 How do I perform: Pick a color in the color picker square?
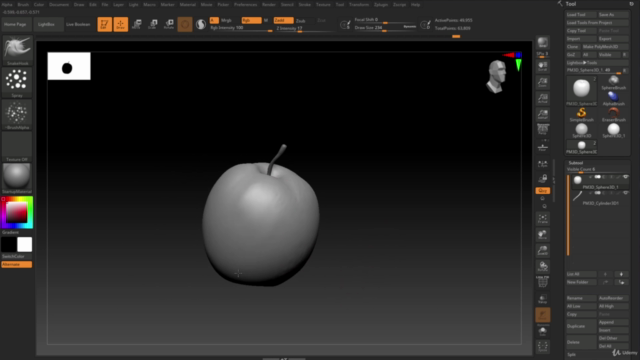16,213
